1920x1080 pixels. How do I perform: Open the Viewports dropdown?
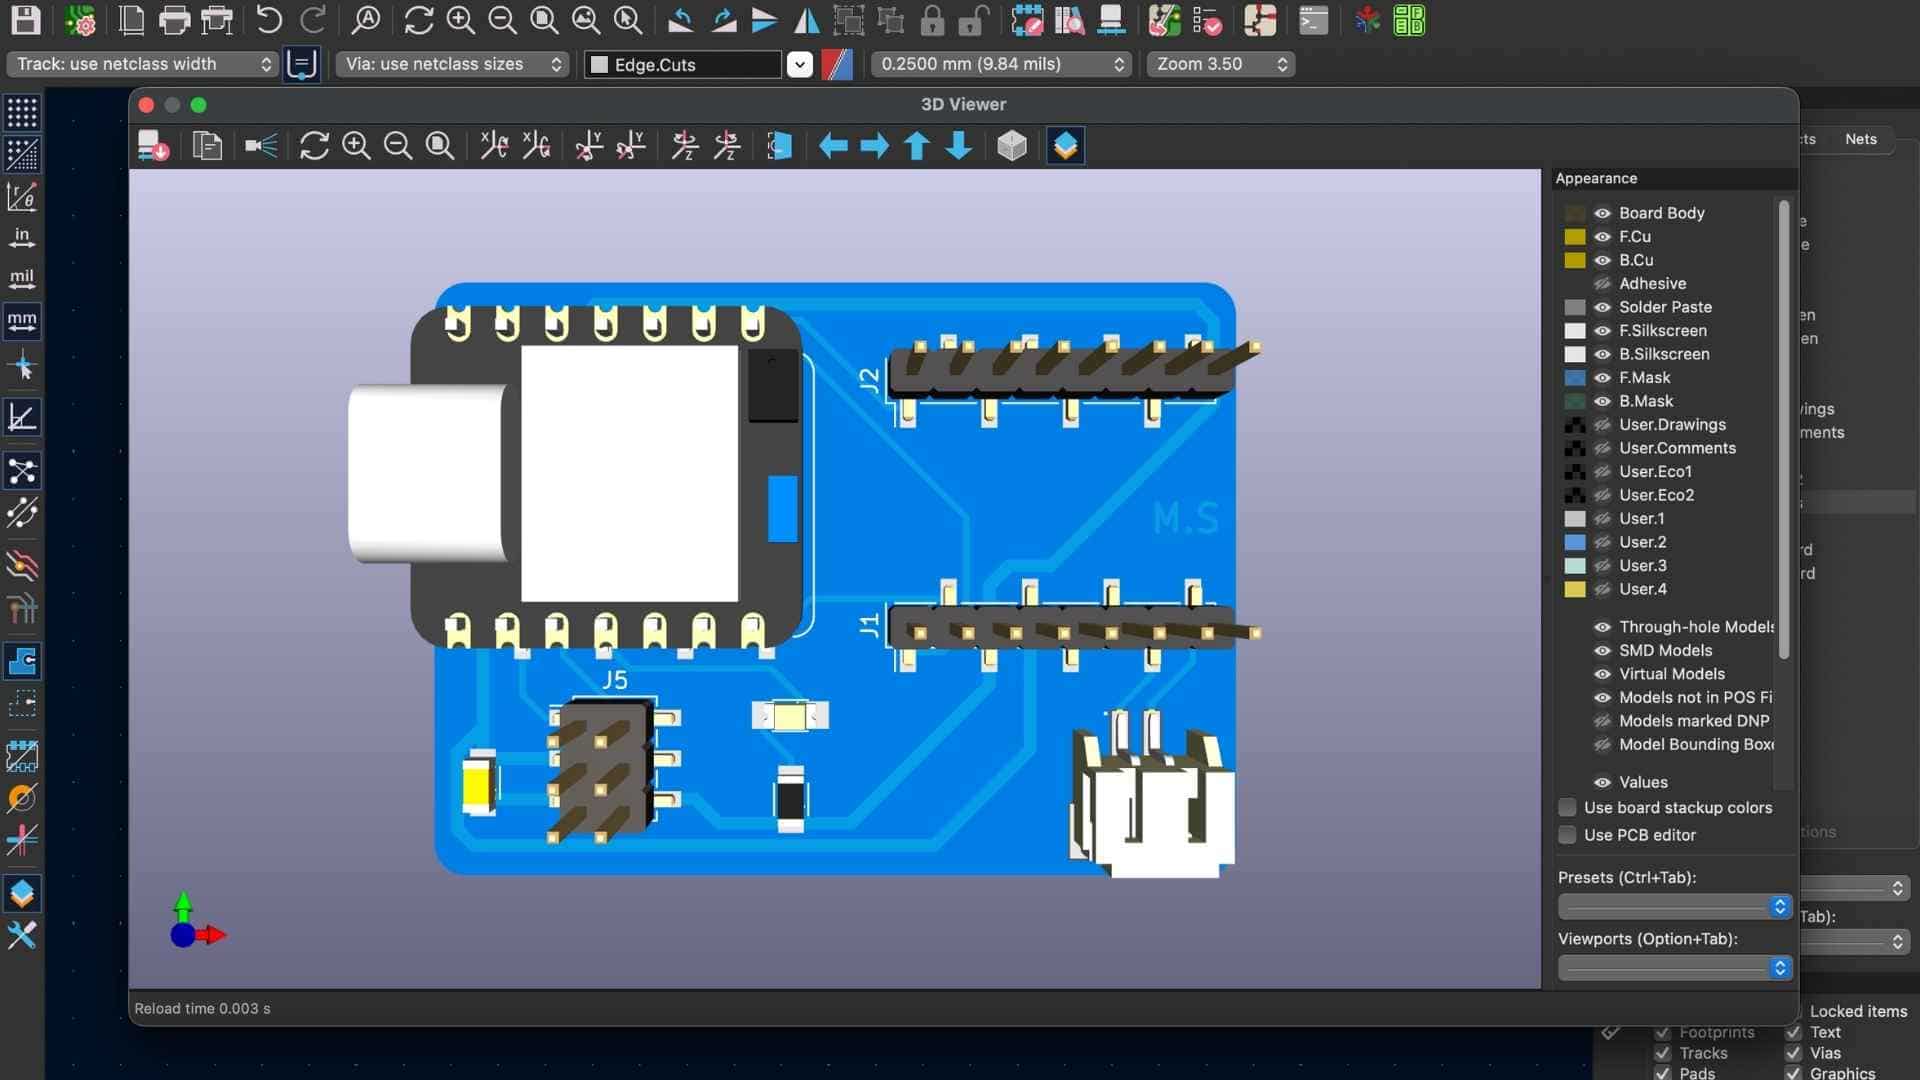pos(1674,968)
